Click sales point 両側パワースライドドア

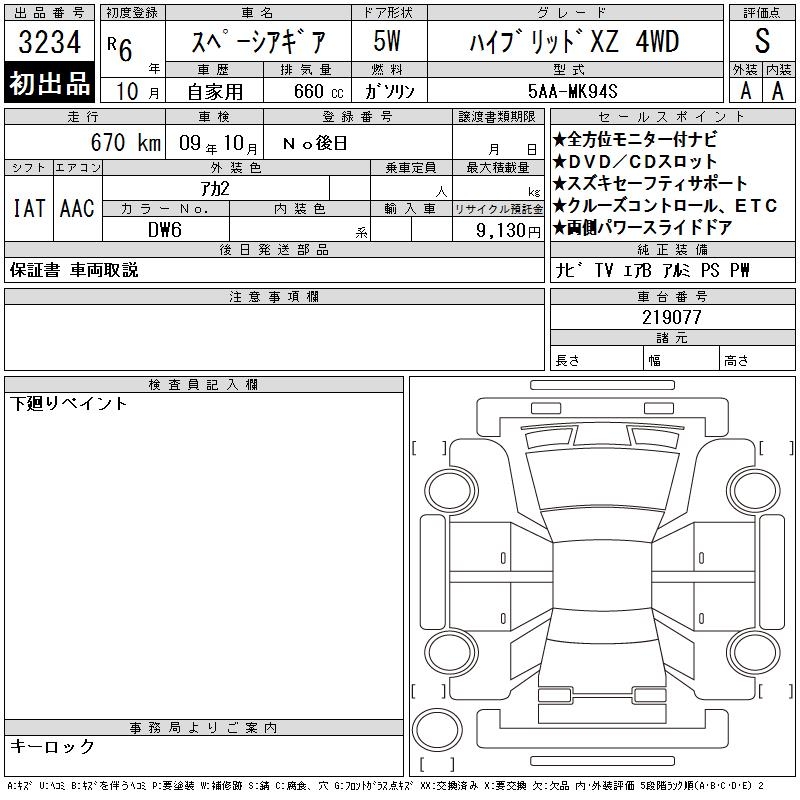[643, 228]
